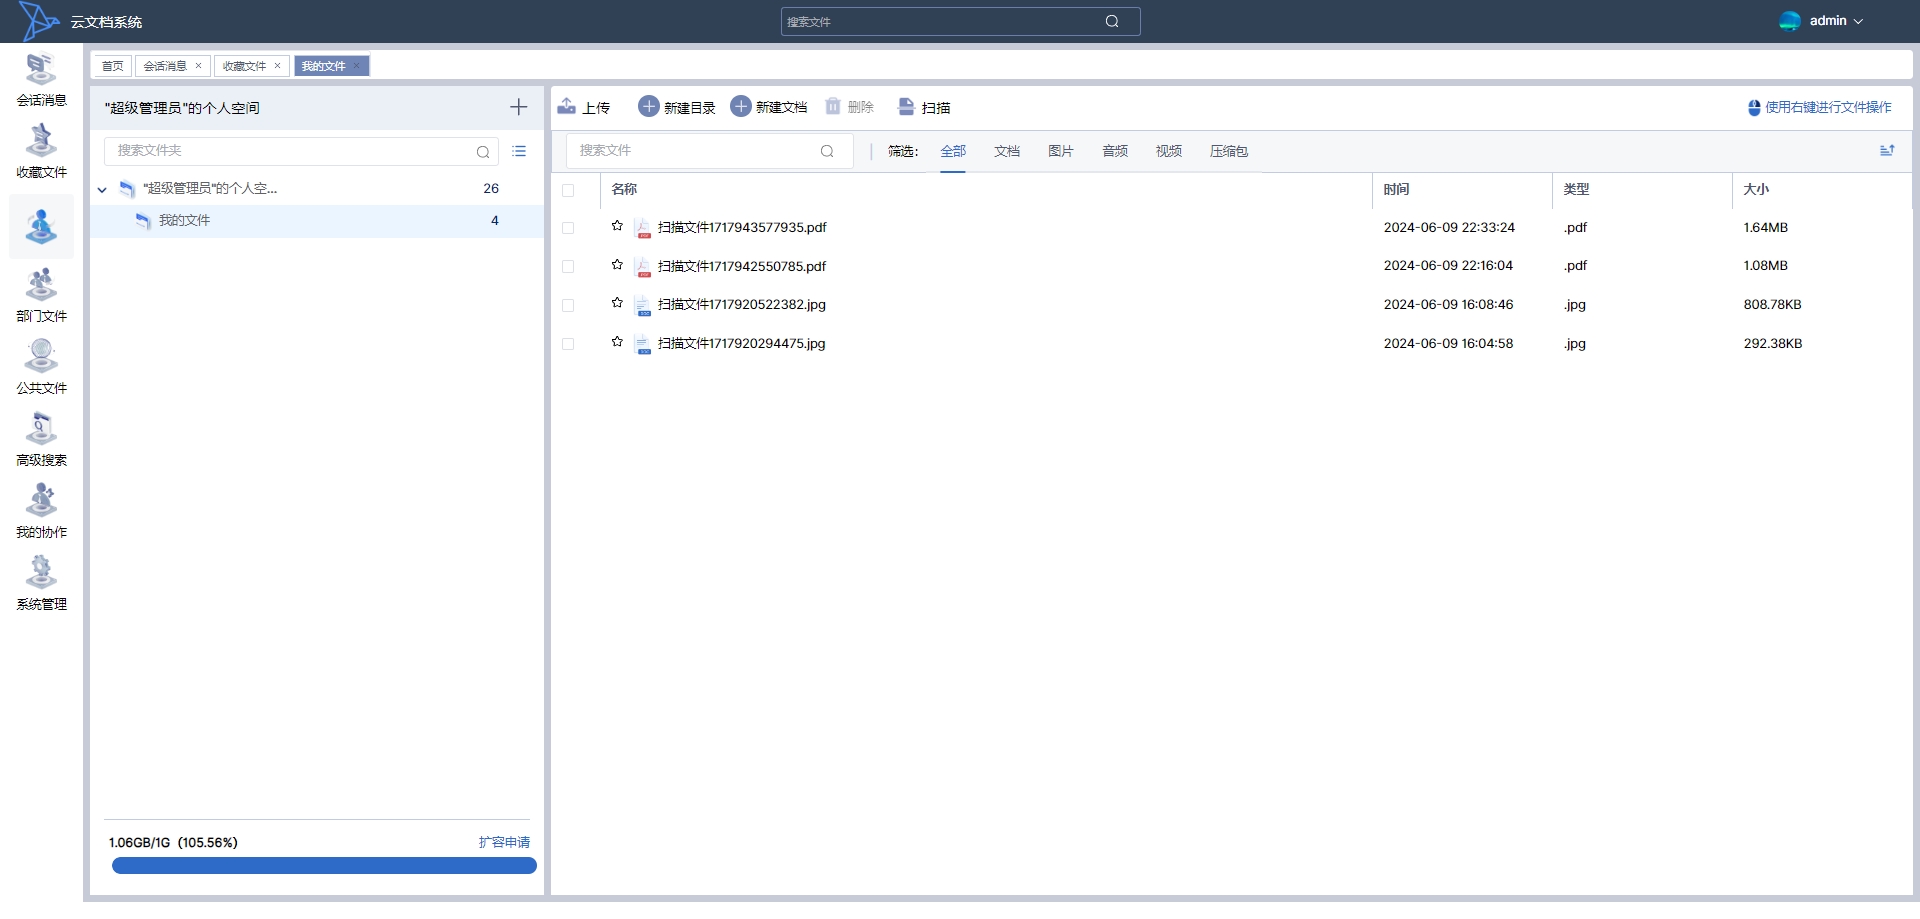Filter by 全部
The width and height of the screenshot is (1920, 919).
953,151
